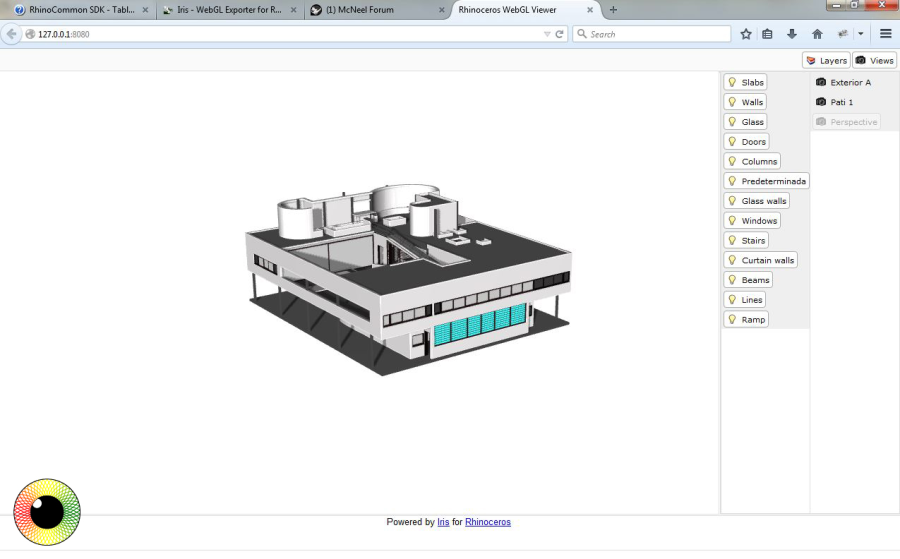Reload the current page
900x559 pixels.
(x=560, y=34)
